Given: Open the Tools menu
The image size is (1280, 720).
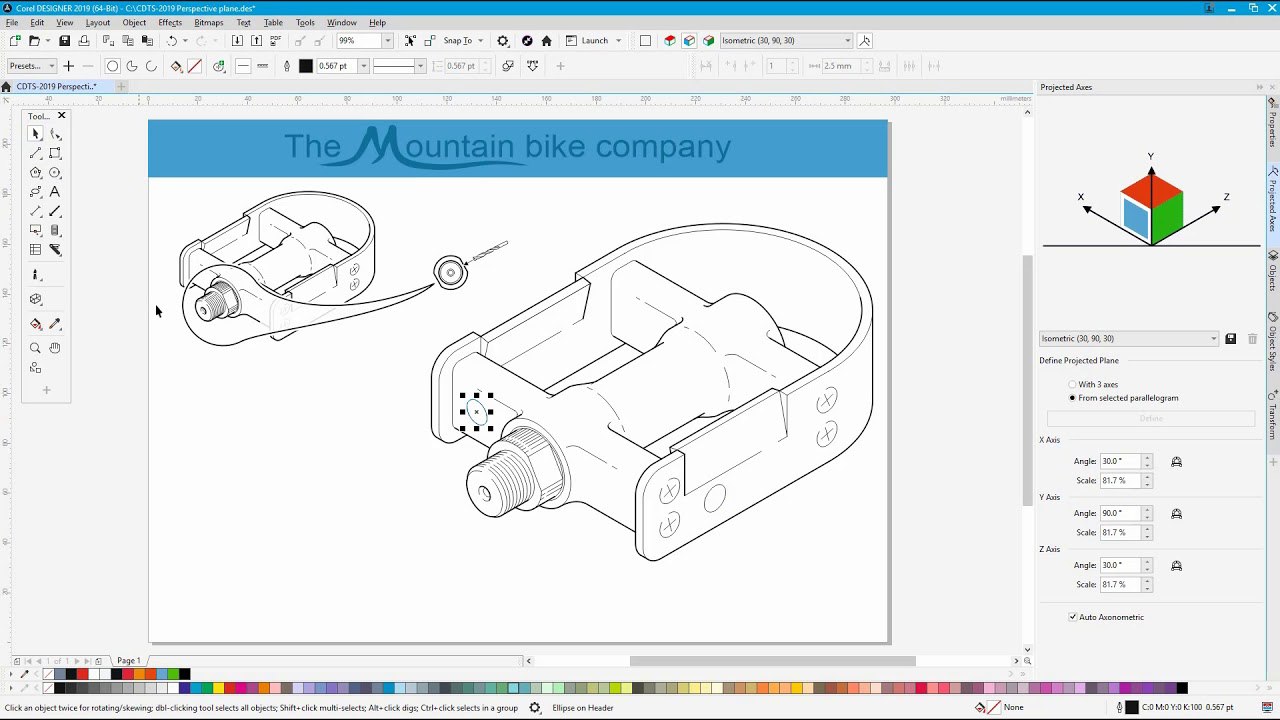Looking at the screenshot, I should click(305, 22).
